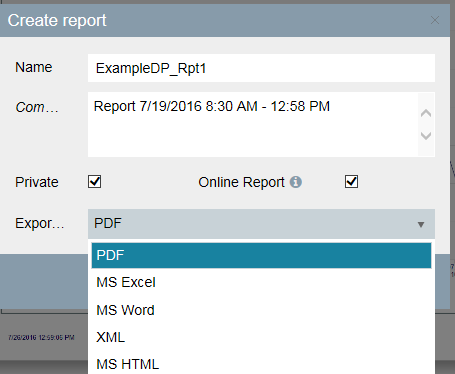Click the Name field containing ExampleDP_Rpt1
Viewport: 455px width, 374px height.
[261, 68]
